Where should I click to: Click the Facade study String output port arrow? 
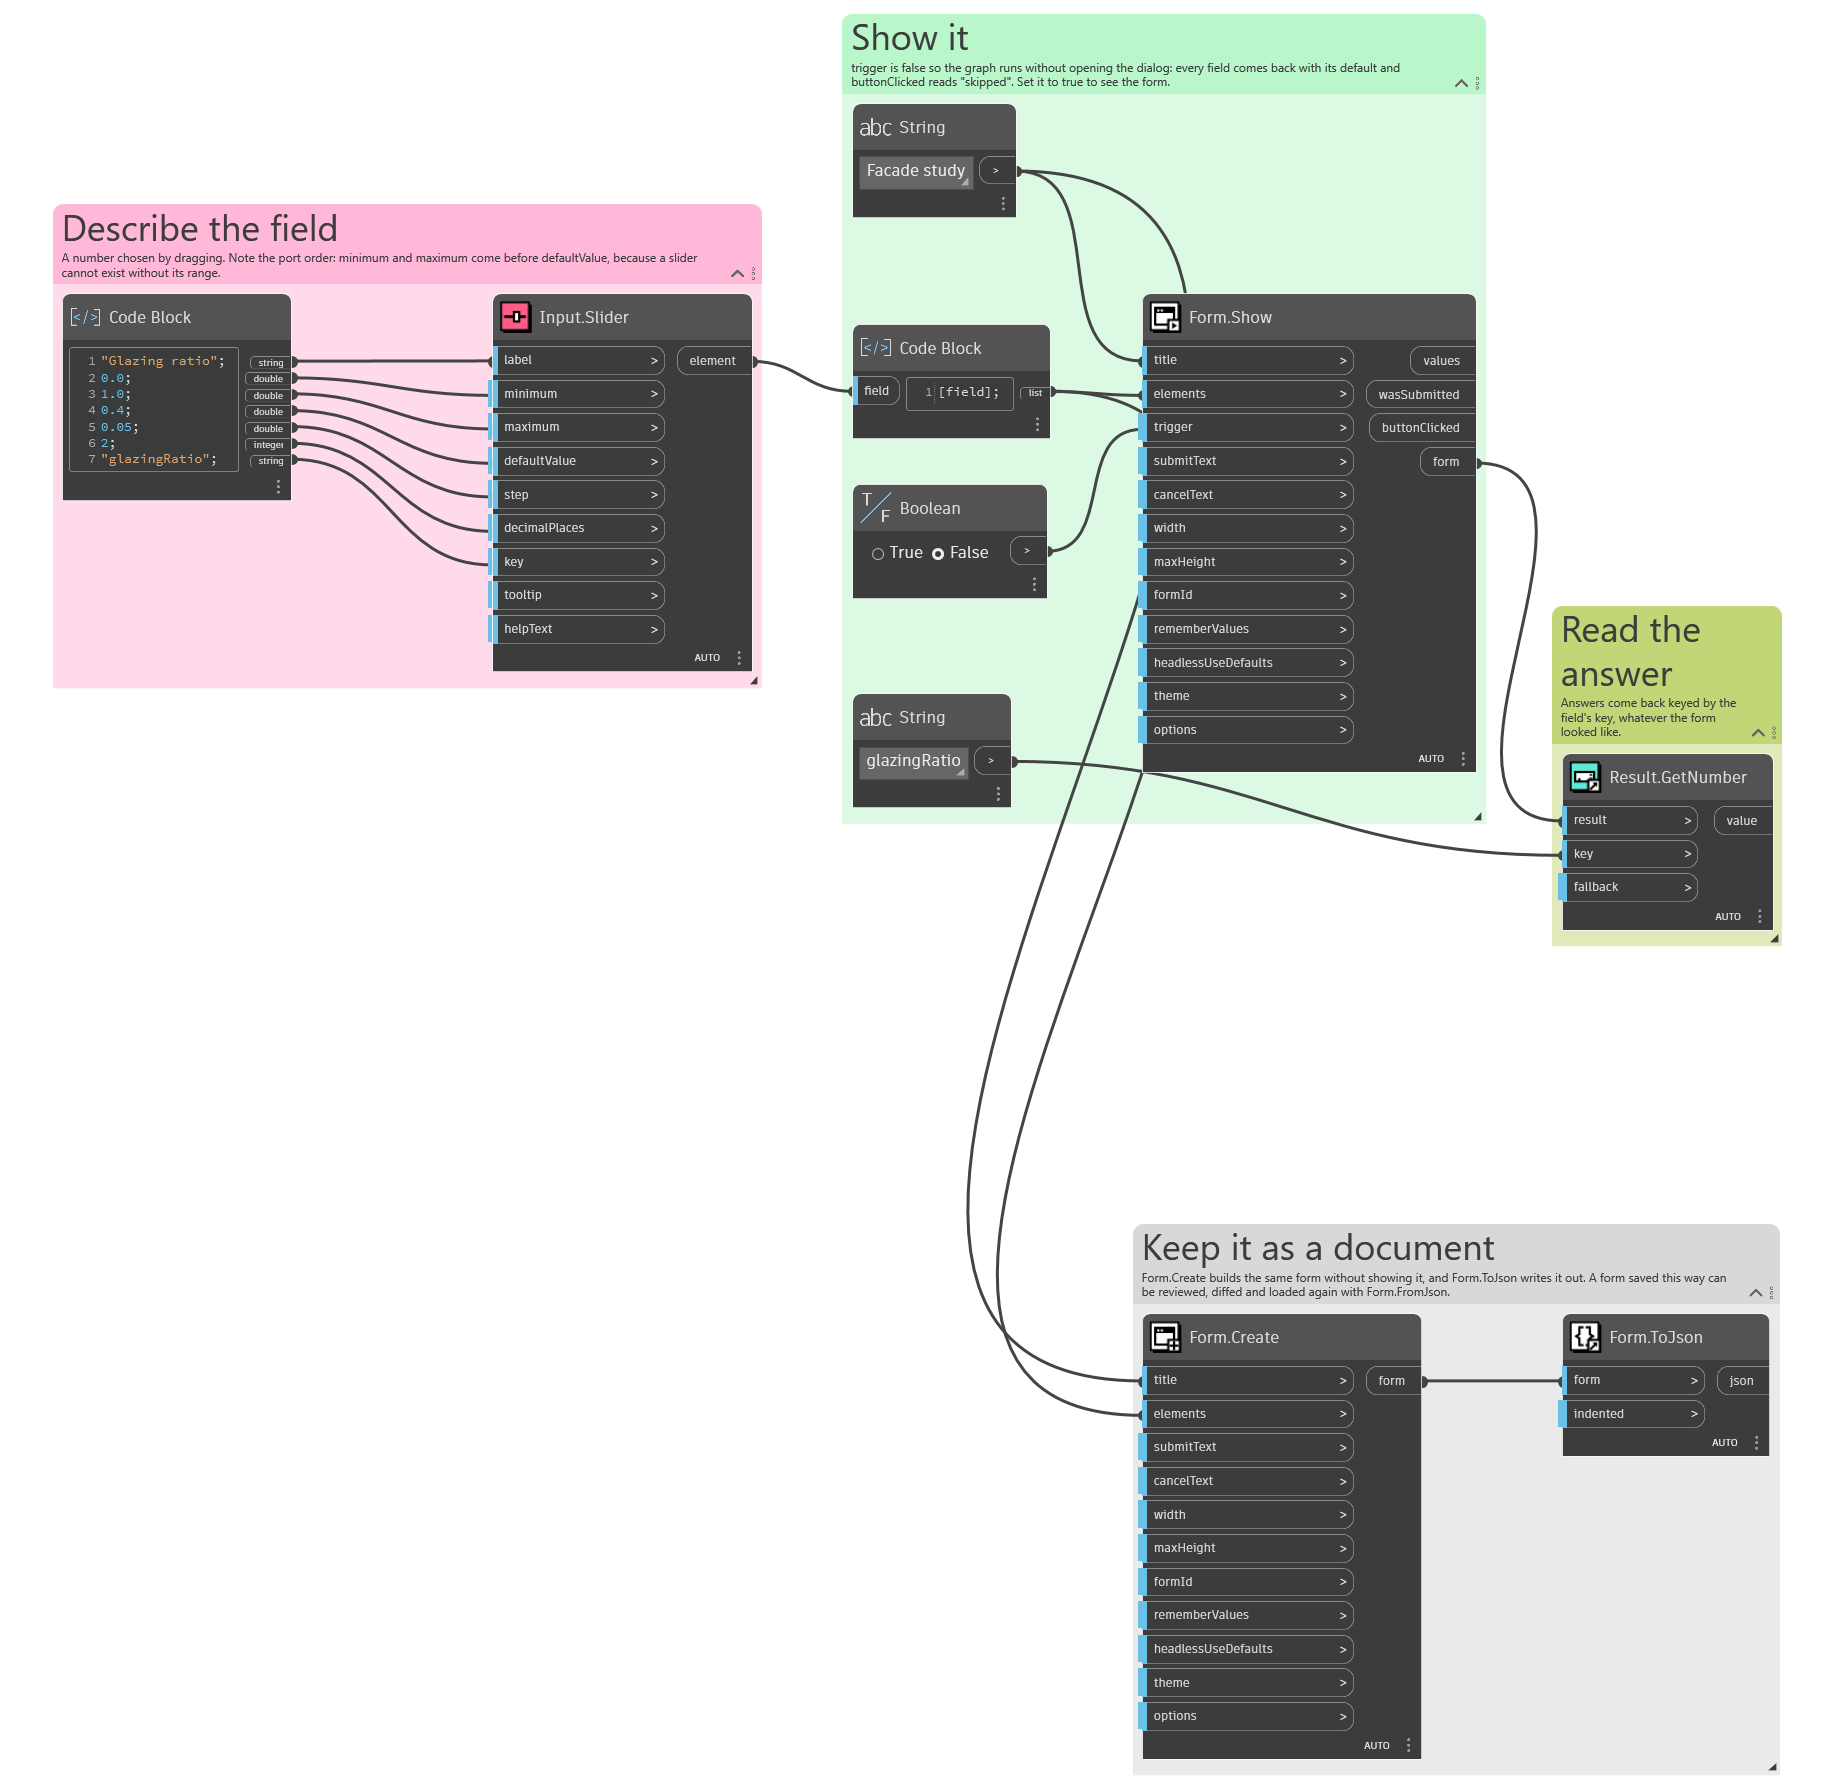tap(996, 171)
